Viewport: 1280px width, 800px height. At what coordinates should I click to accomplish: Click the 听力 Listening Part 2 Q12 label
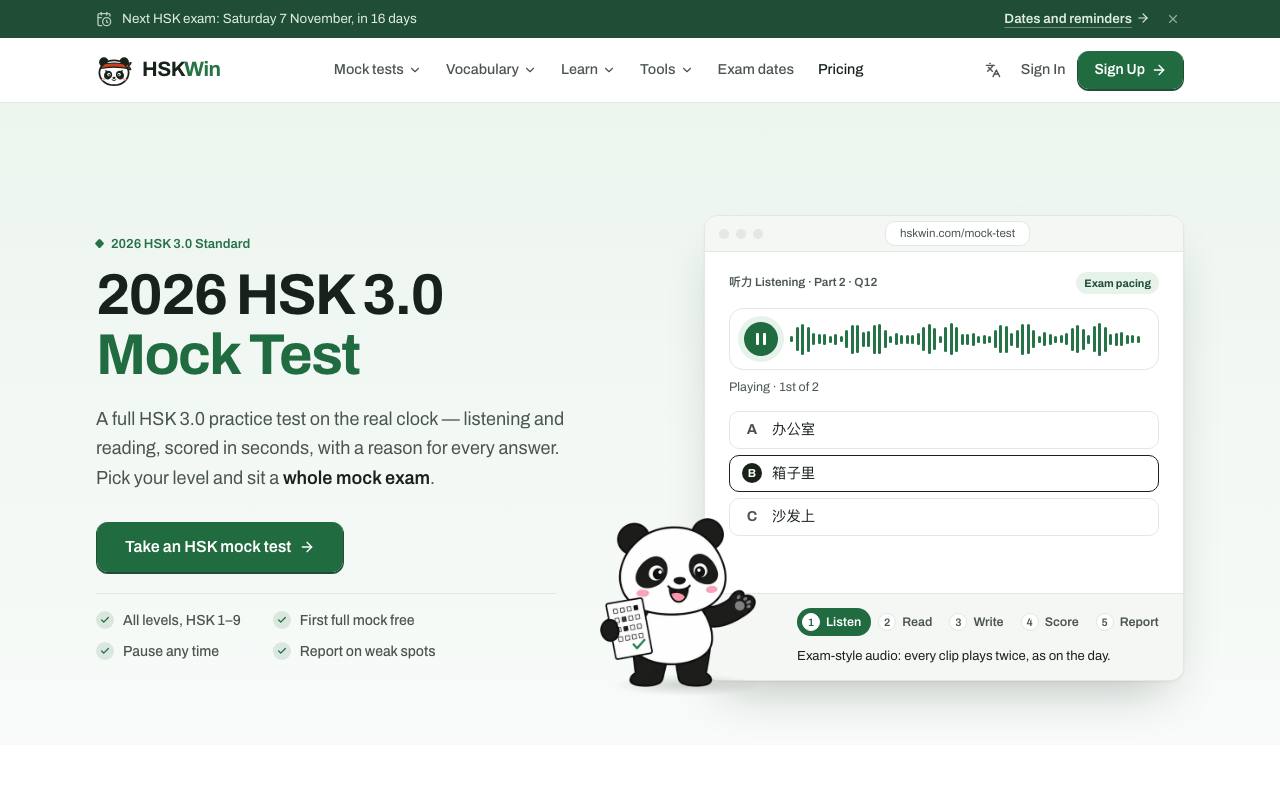(x=803, y=282)
